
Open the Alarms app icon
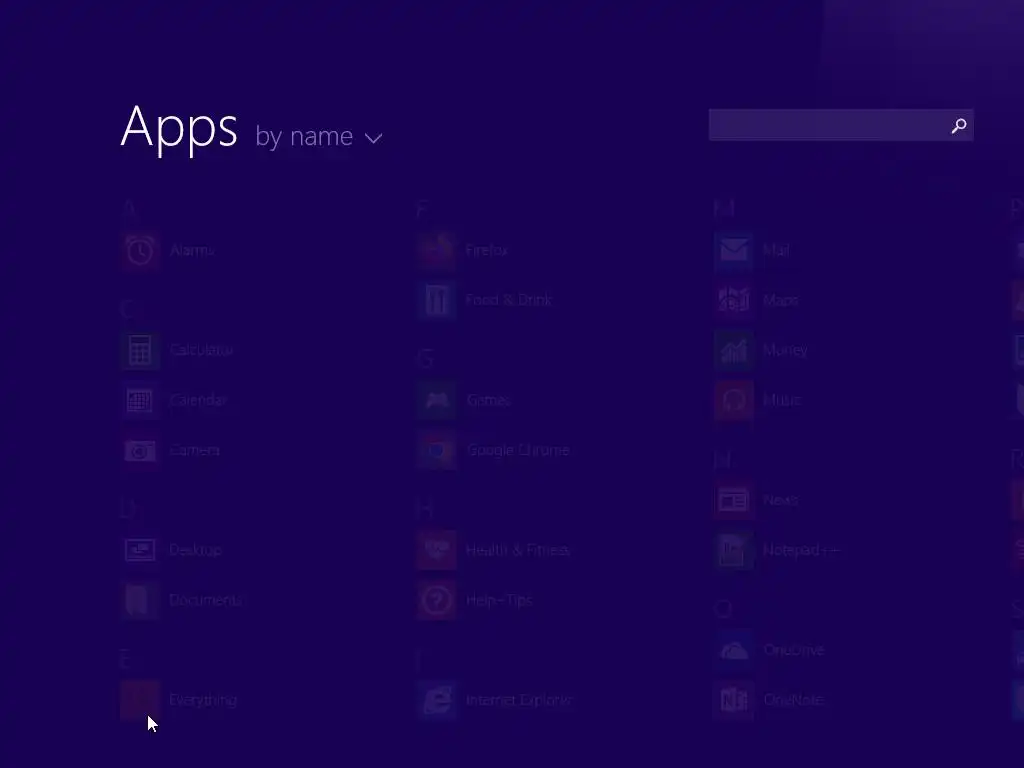140,251
